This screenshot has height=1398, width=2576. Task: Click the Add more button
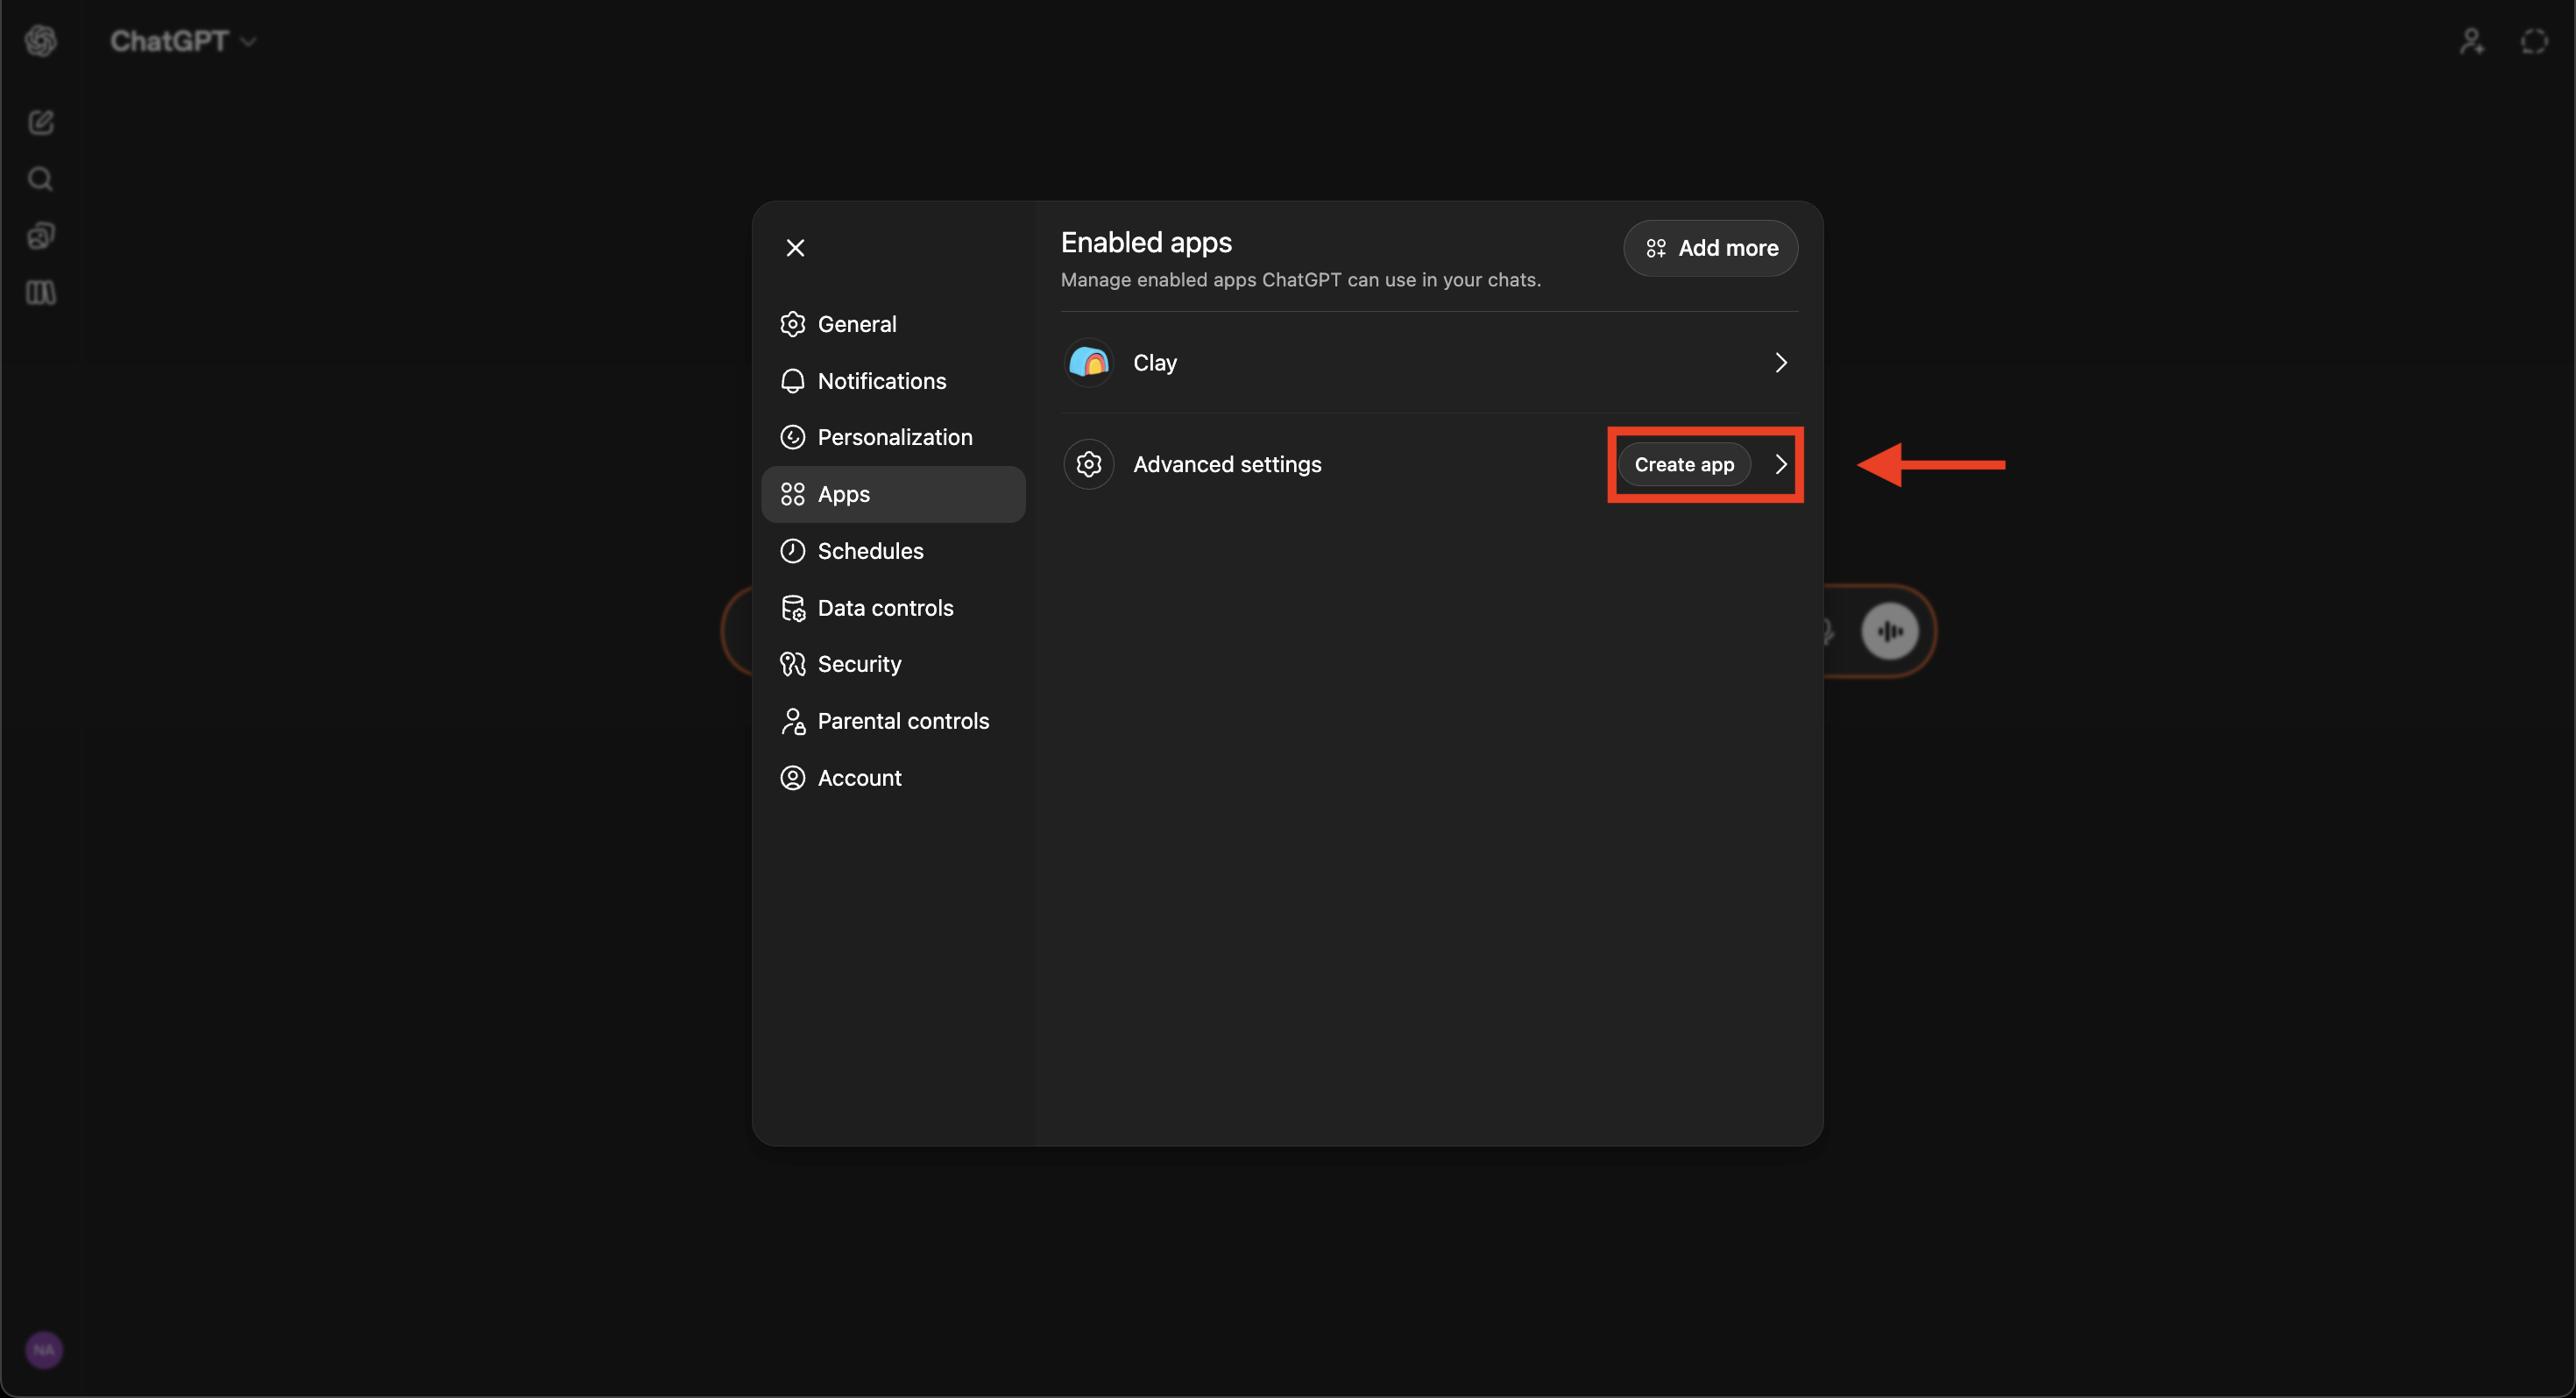(1710, 248)
